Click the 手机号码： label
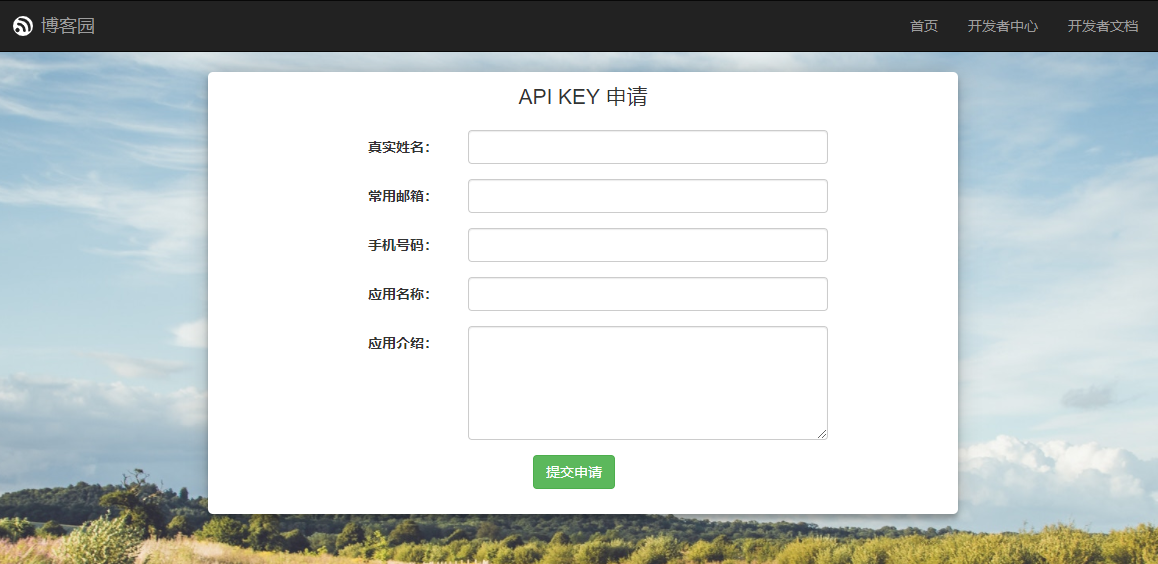This screenshot has height=564, width=1158. point(399,245)
